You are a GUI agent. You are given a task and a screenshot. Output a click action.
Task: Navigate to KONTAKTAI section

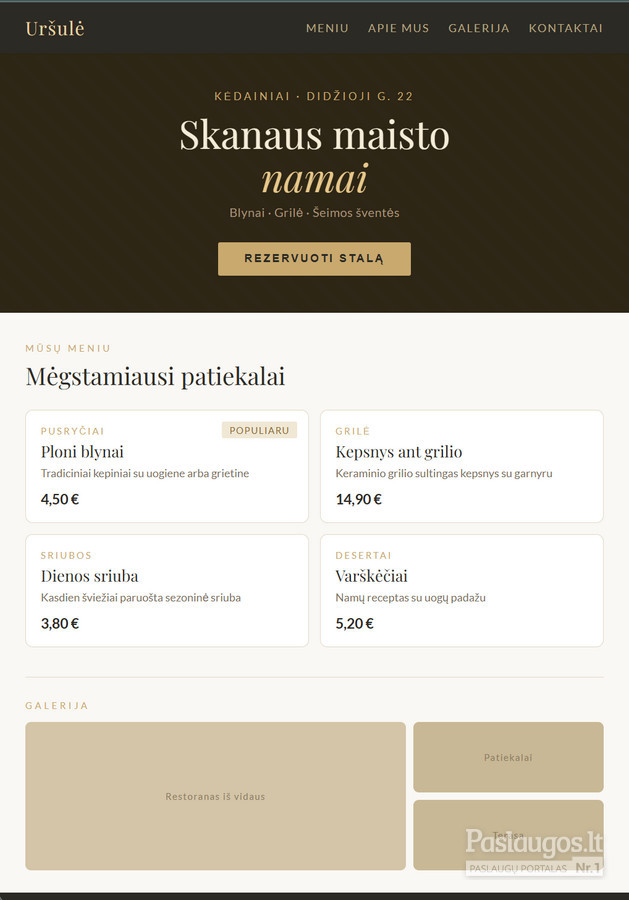[565, 28]
